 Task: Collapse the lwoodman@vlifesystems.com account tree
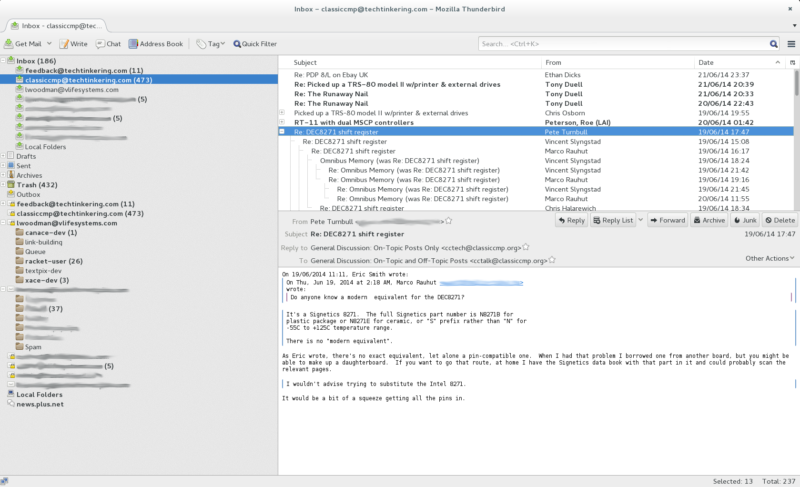click(3, 223)
